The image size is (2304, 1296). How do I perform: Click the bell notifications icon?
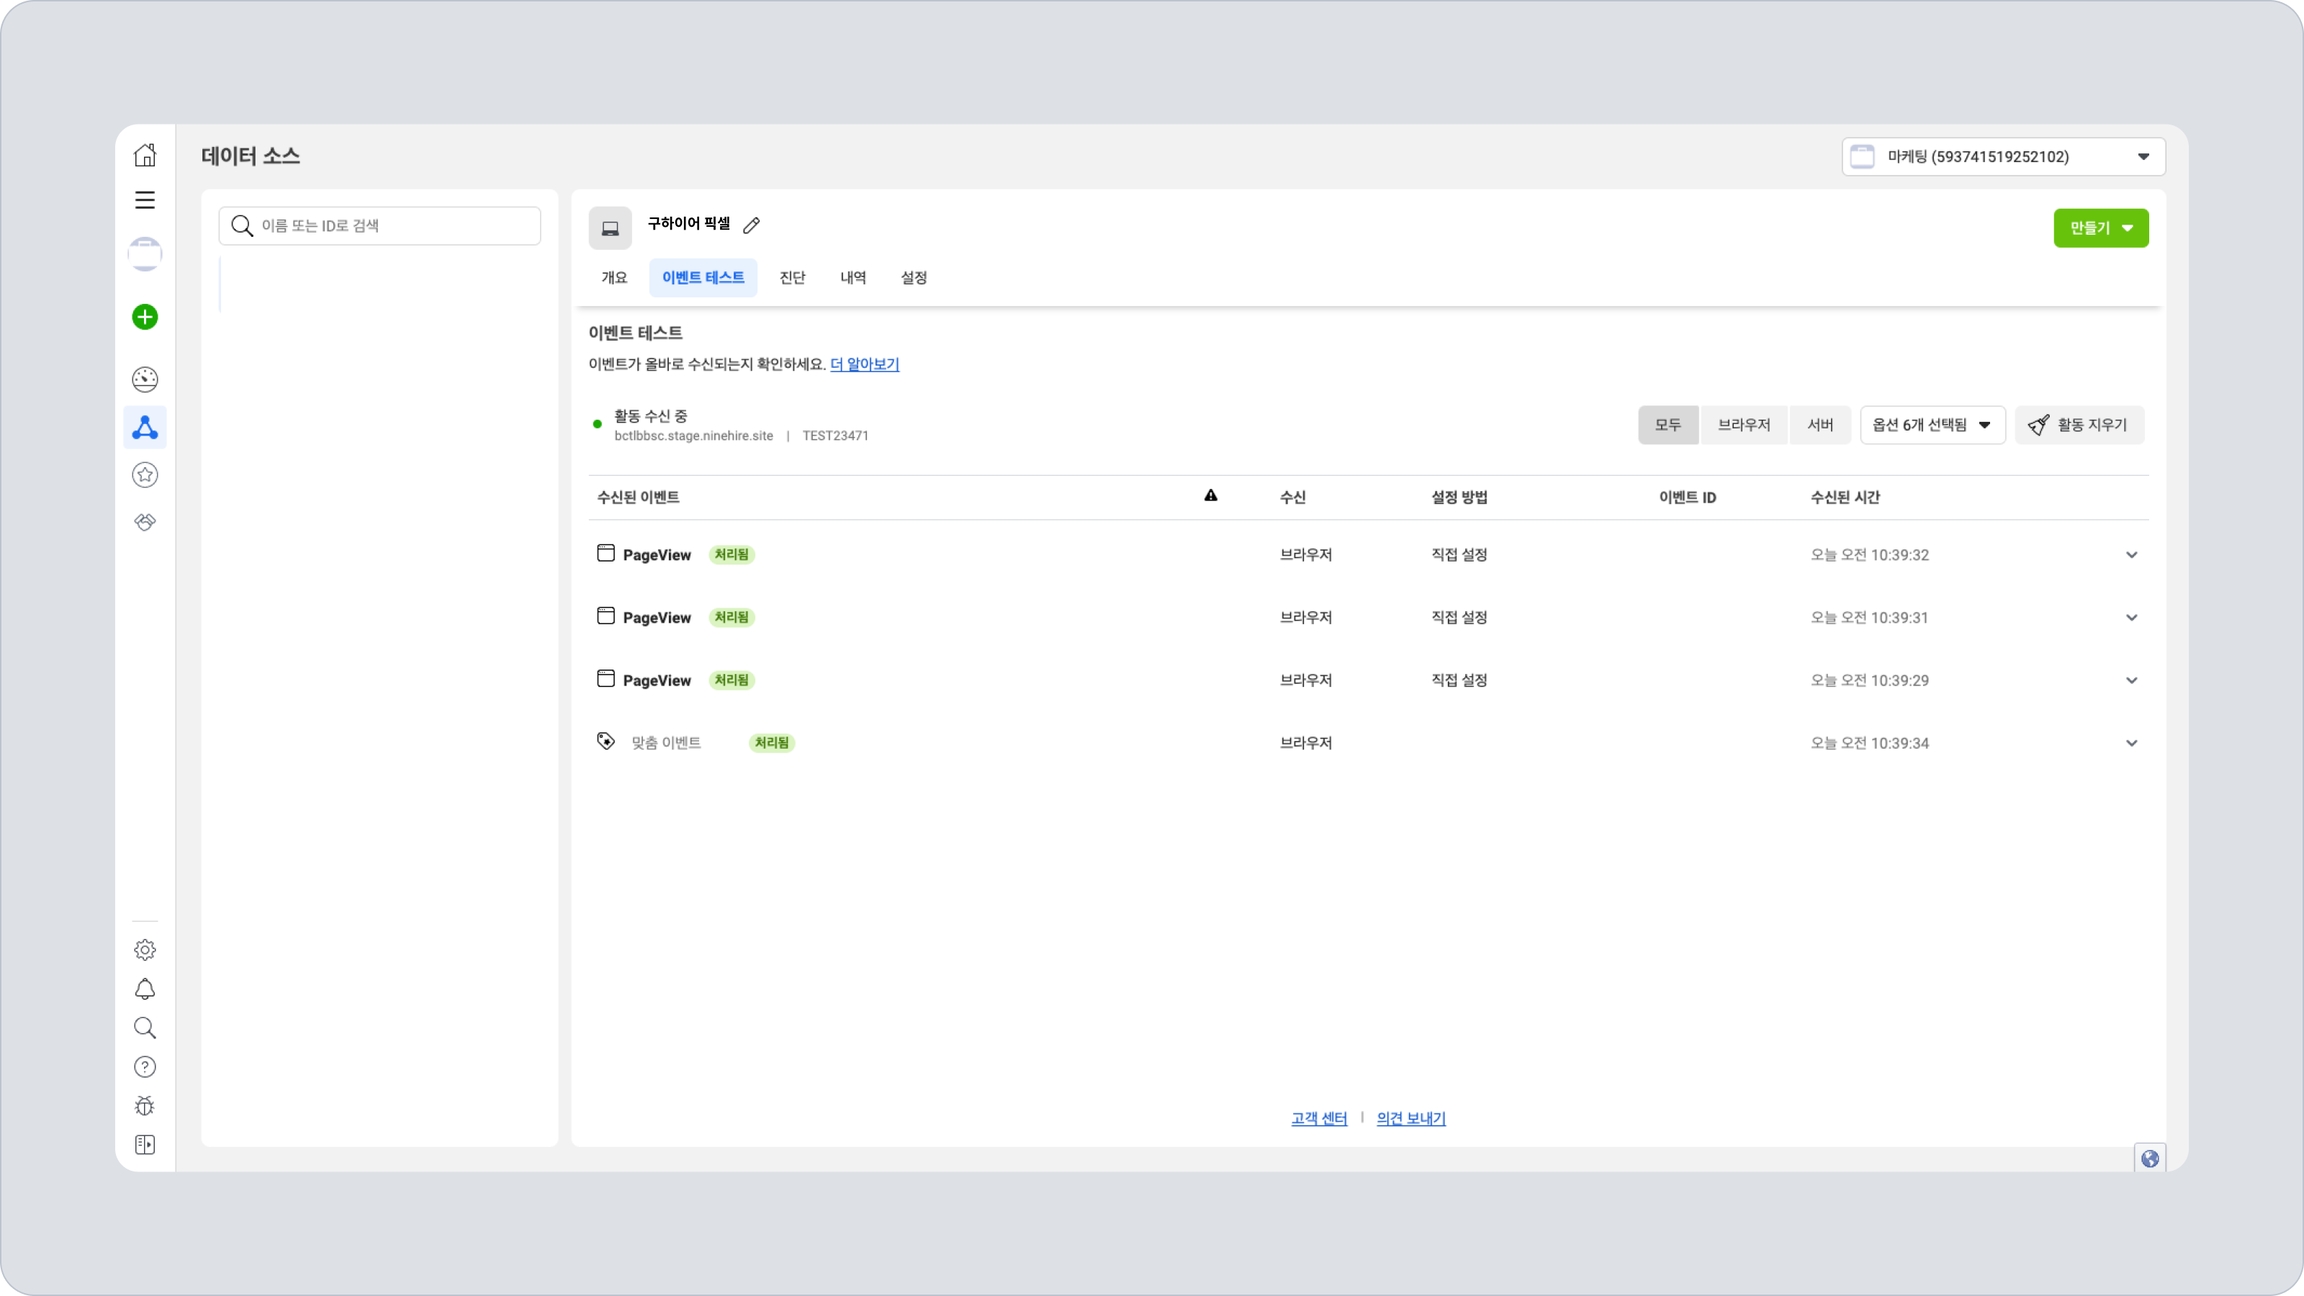click(145, 989)
